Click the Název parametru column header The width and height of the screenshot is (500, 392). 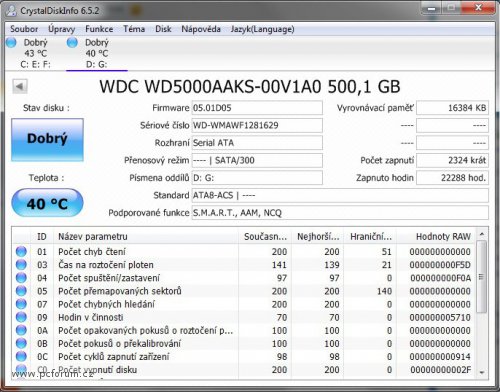coord(146,236)
